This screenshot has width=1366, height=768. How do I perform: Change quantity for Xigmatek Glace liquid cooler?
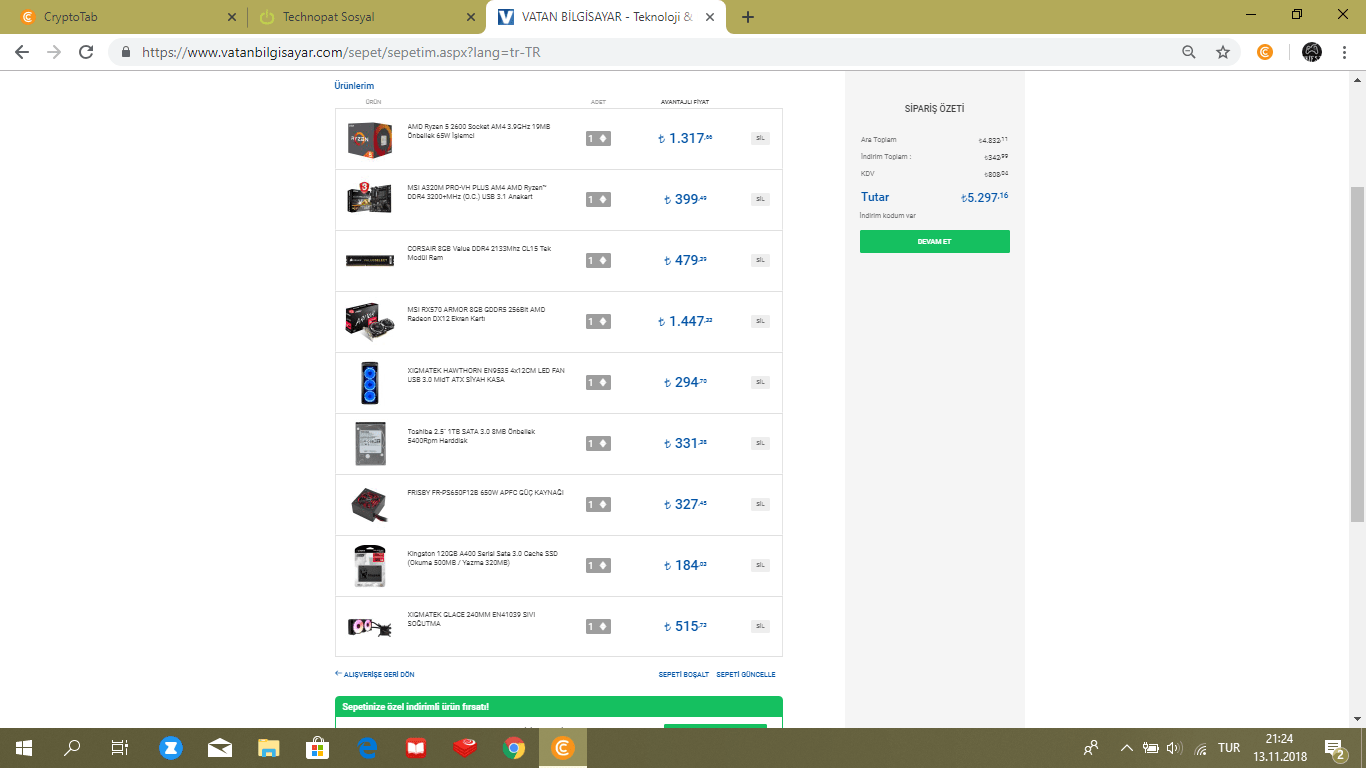[598, 626]
